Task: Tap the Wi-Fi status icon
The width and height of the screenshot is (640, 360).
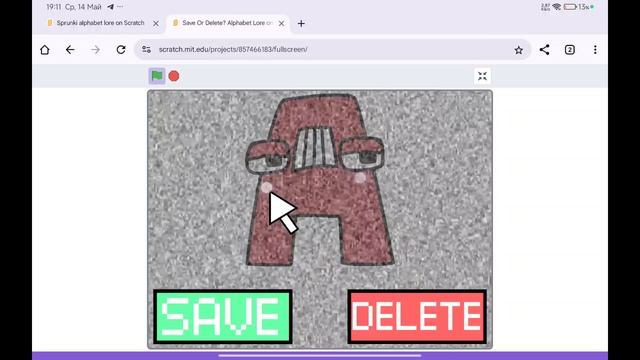Action: click(556, 7)
